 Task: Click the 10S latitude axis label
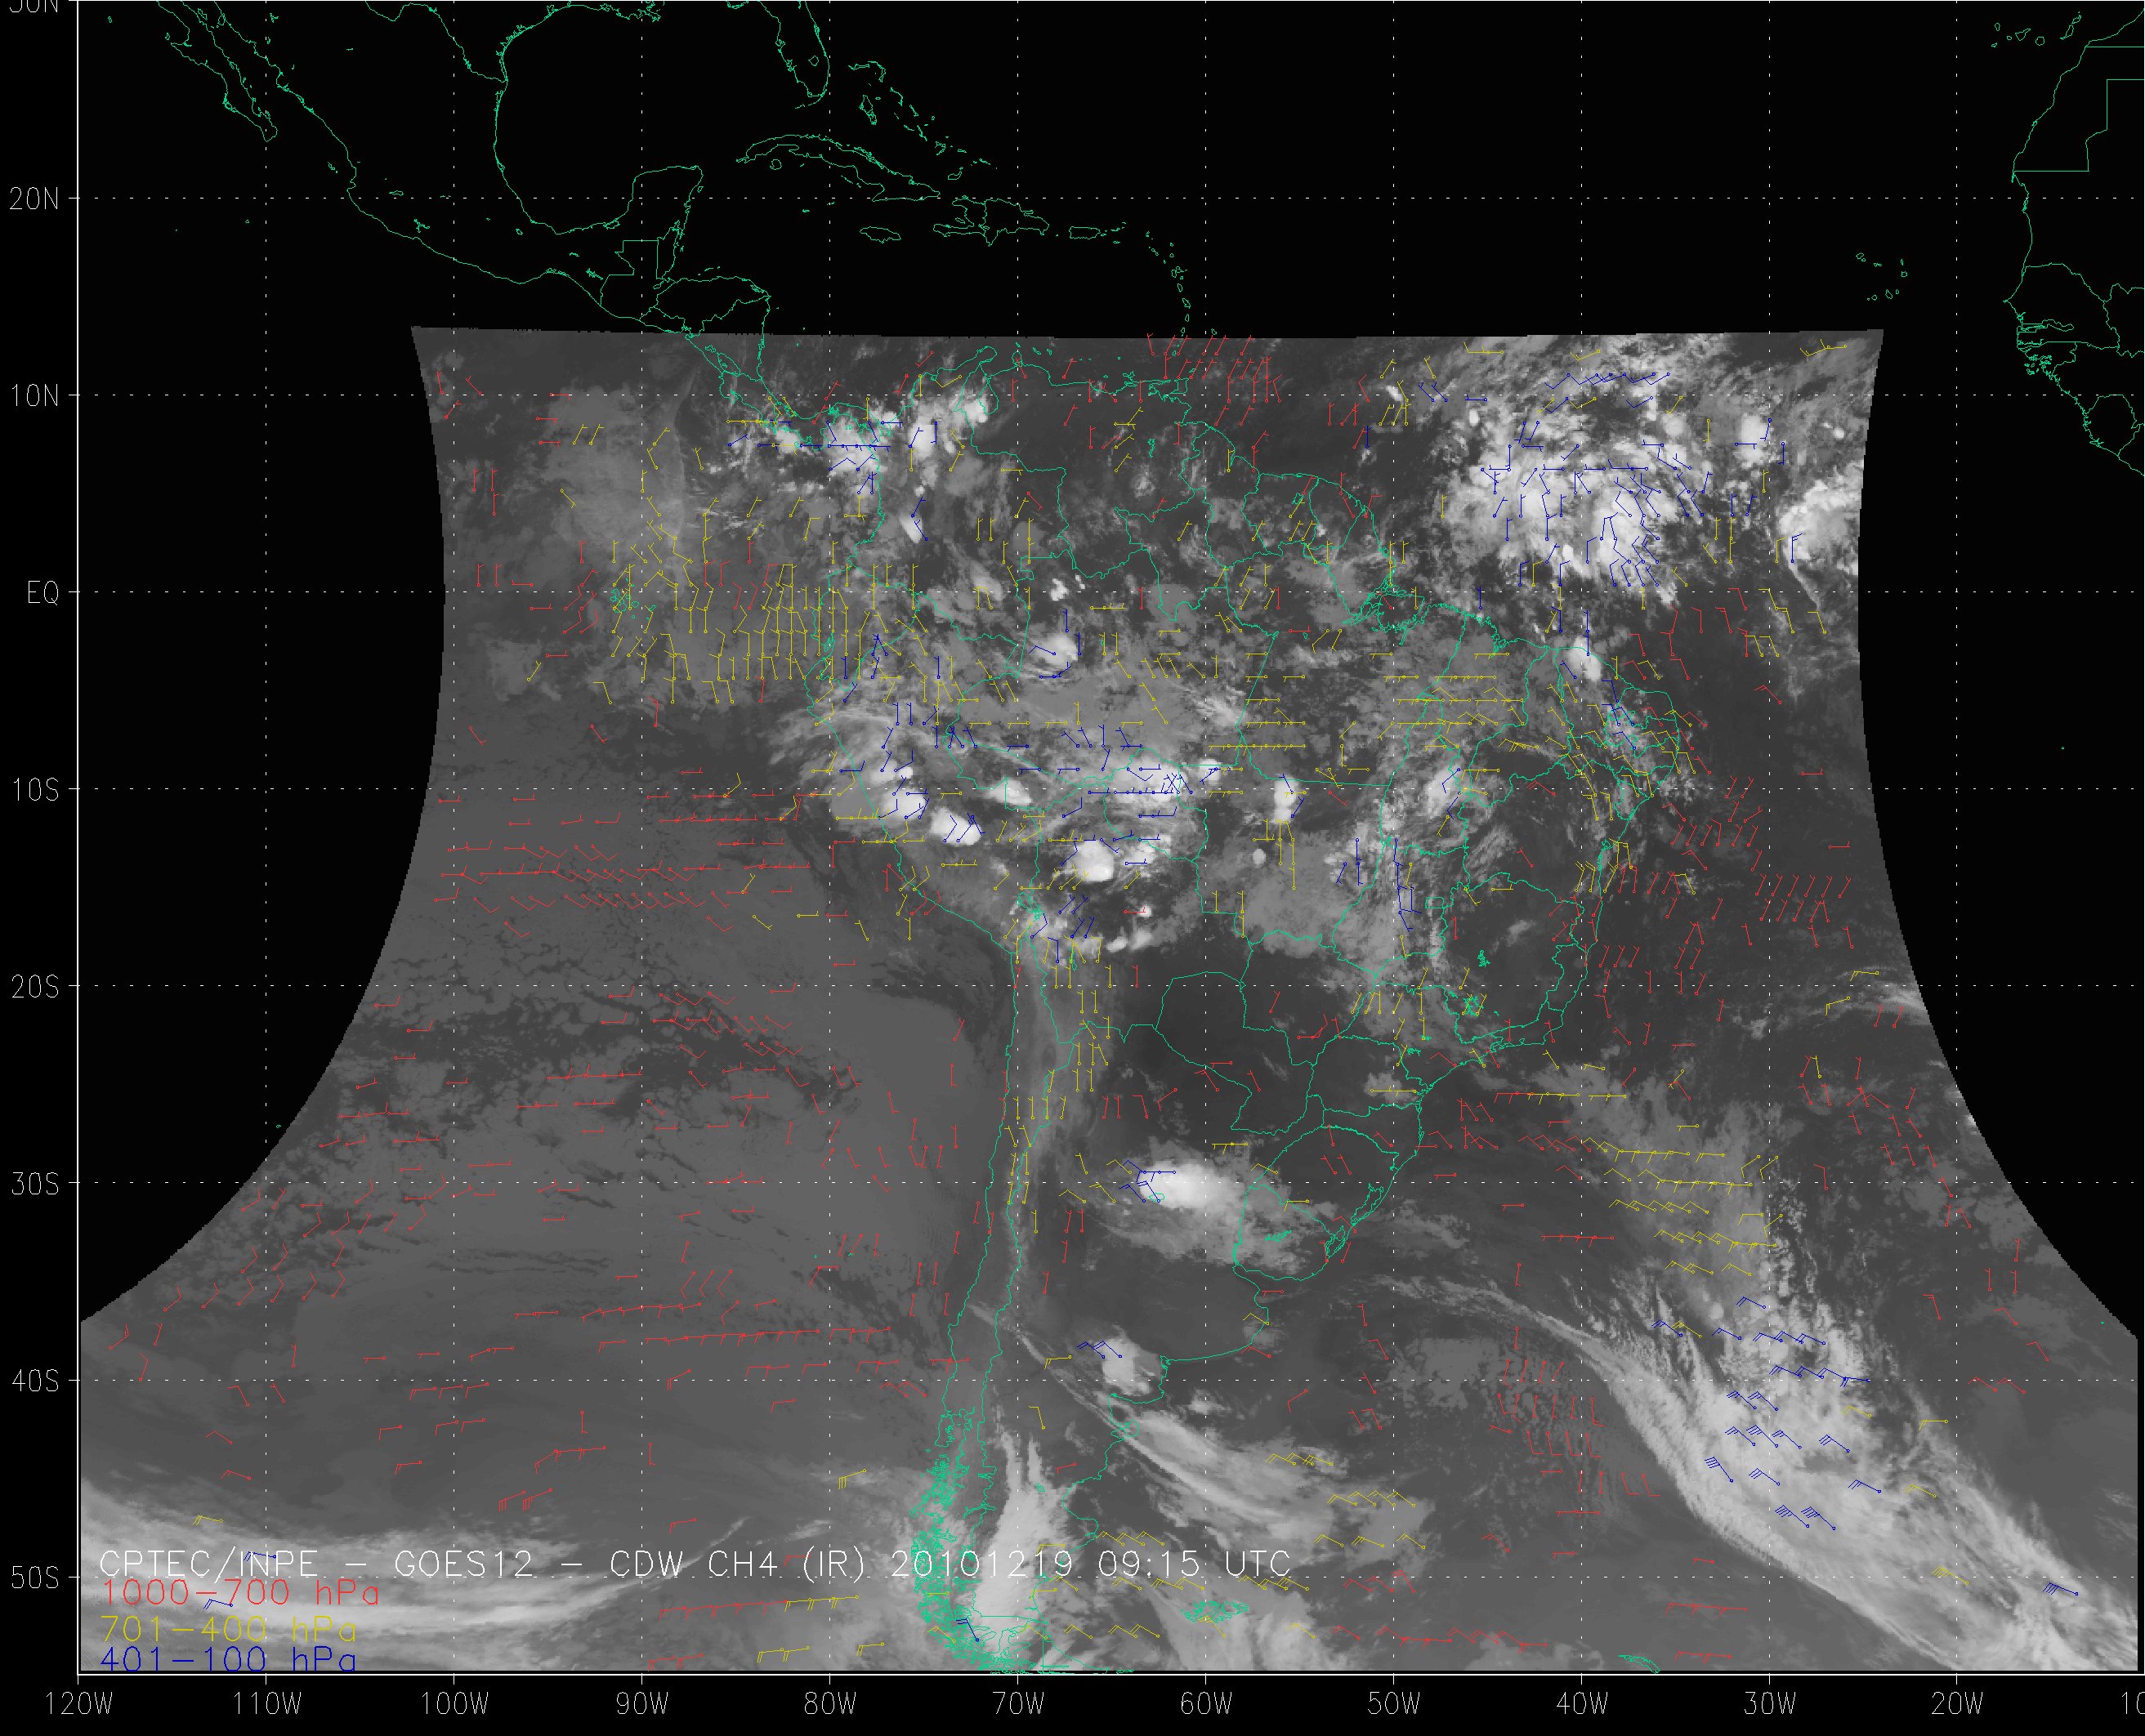[x=34, y=791]
